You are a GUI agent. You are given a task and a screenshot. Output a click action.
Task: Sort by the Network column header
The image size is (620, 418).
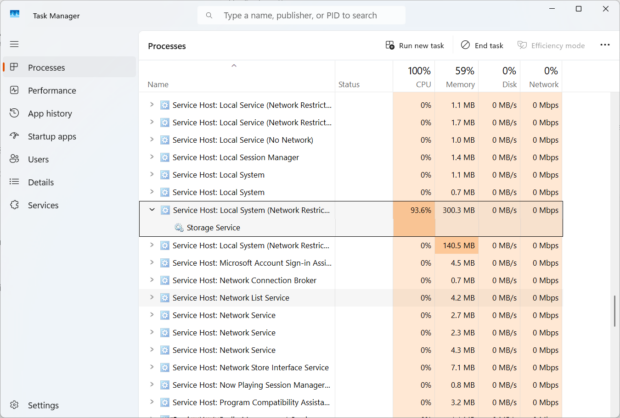(541, 76)
